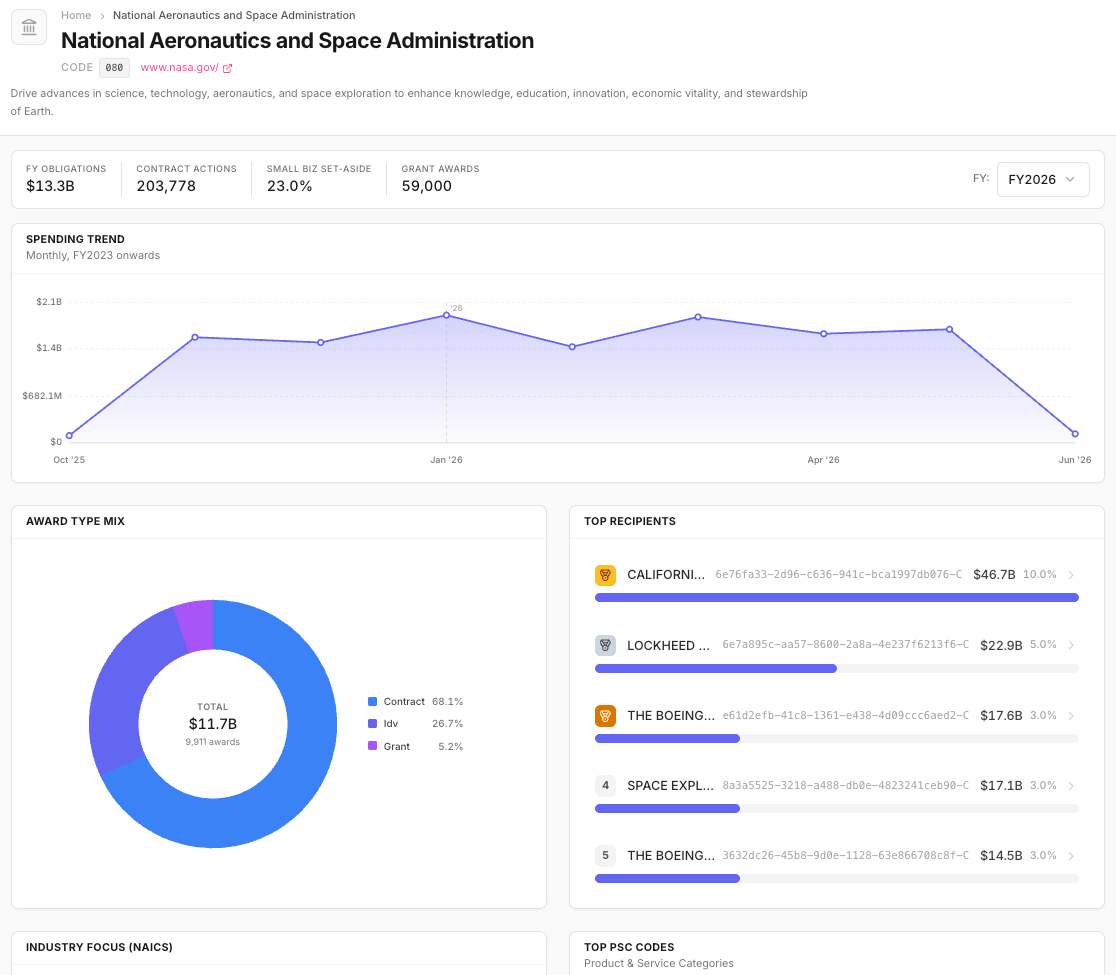Click the bronze medal icon for The Boeing $17.6B
This screenshot has height=975, width=1116.
click(x=605, y=715)
